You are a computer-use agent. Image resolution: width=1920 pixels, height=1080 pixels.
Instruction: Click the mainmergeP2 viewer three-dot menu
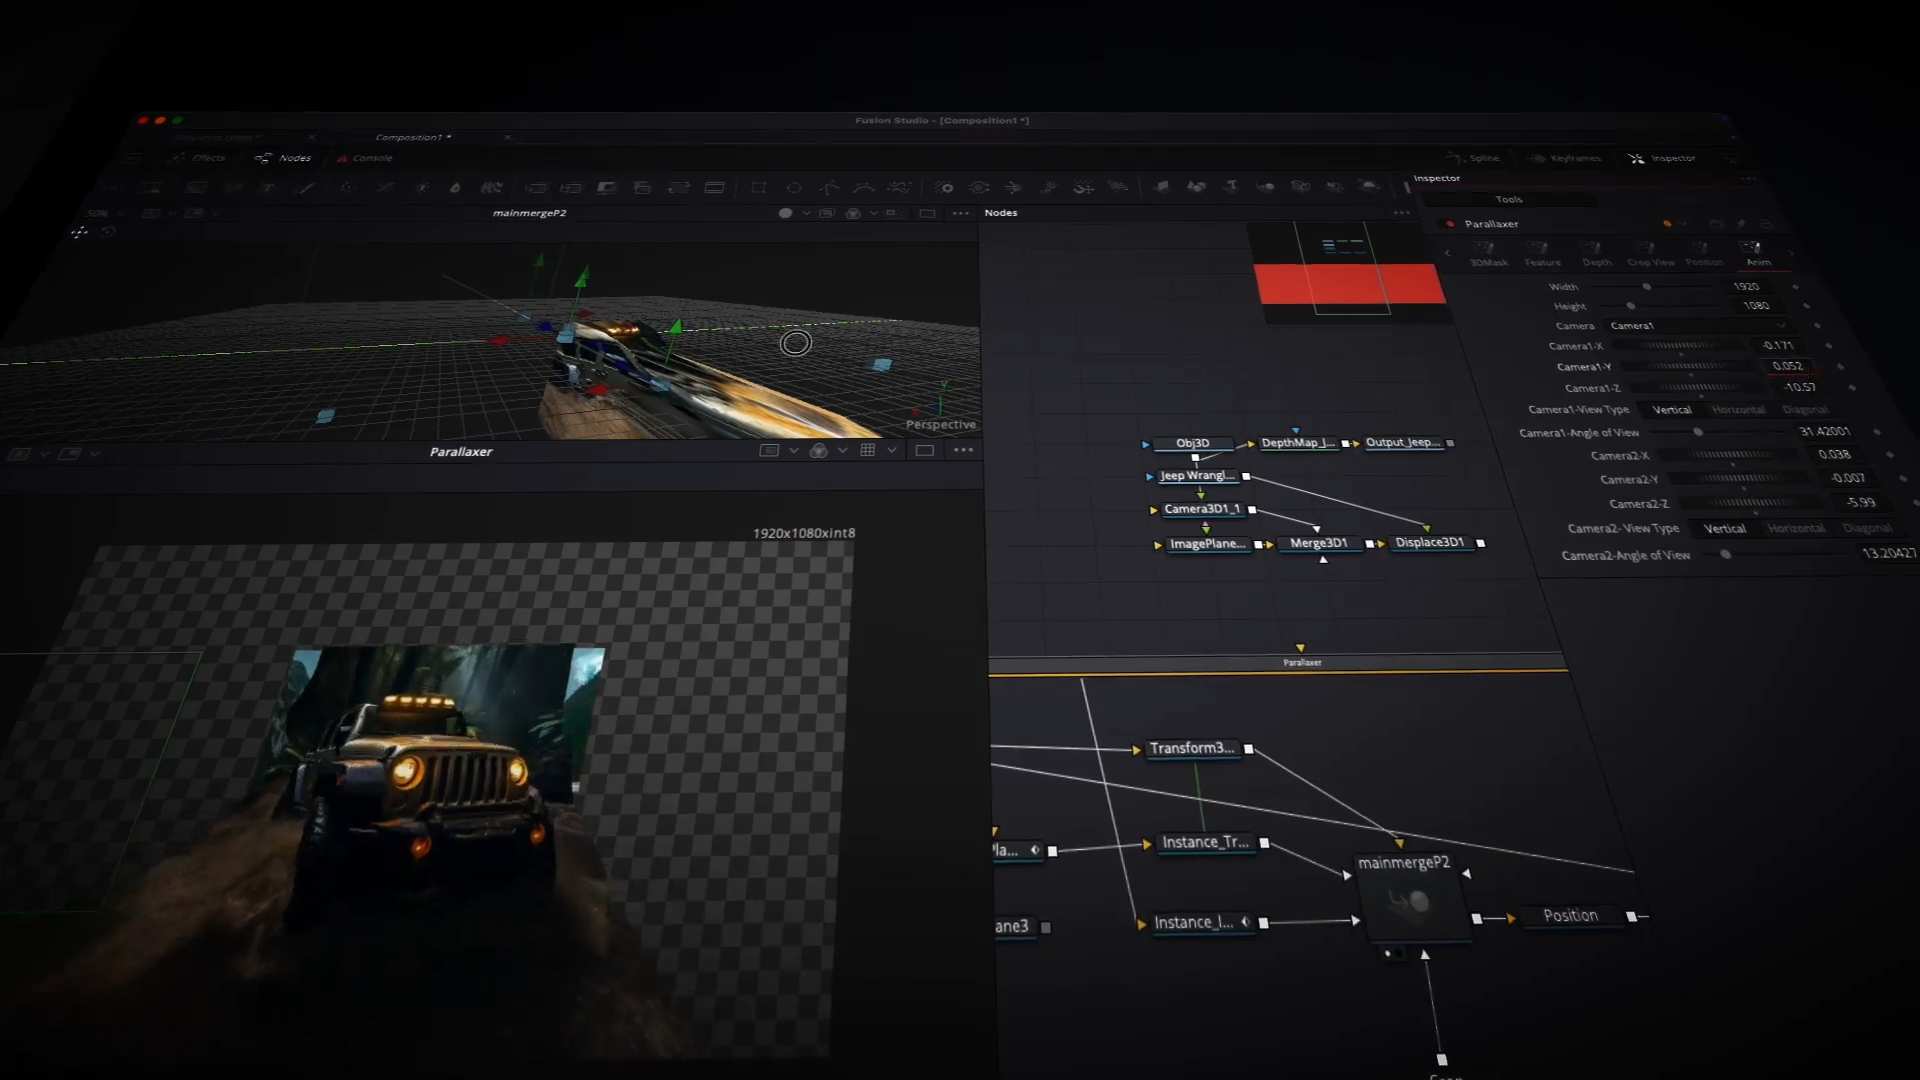click(x=961, y=213)
